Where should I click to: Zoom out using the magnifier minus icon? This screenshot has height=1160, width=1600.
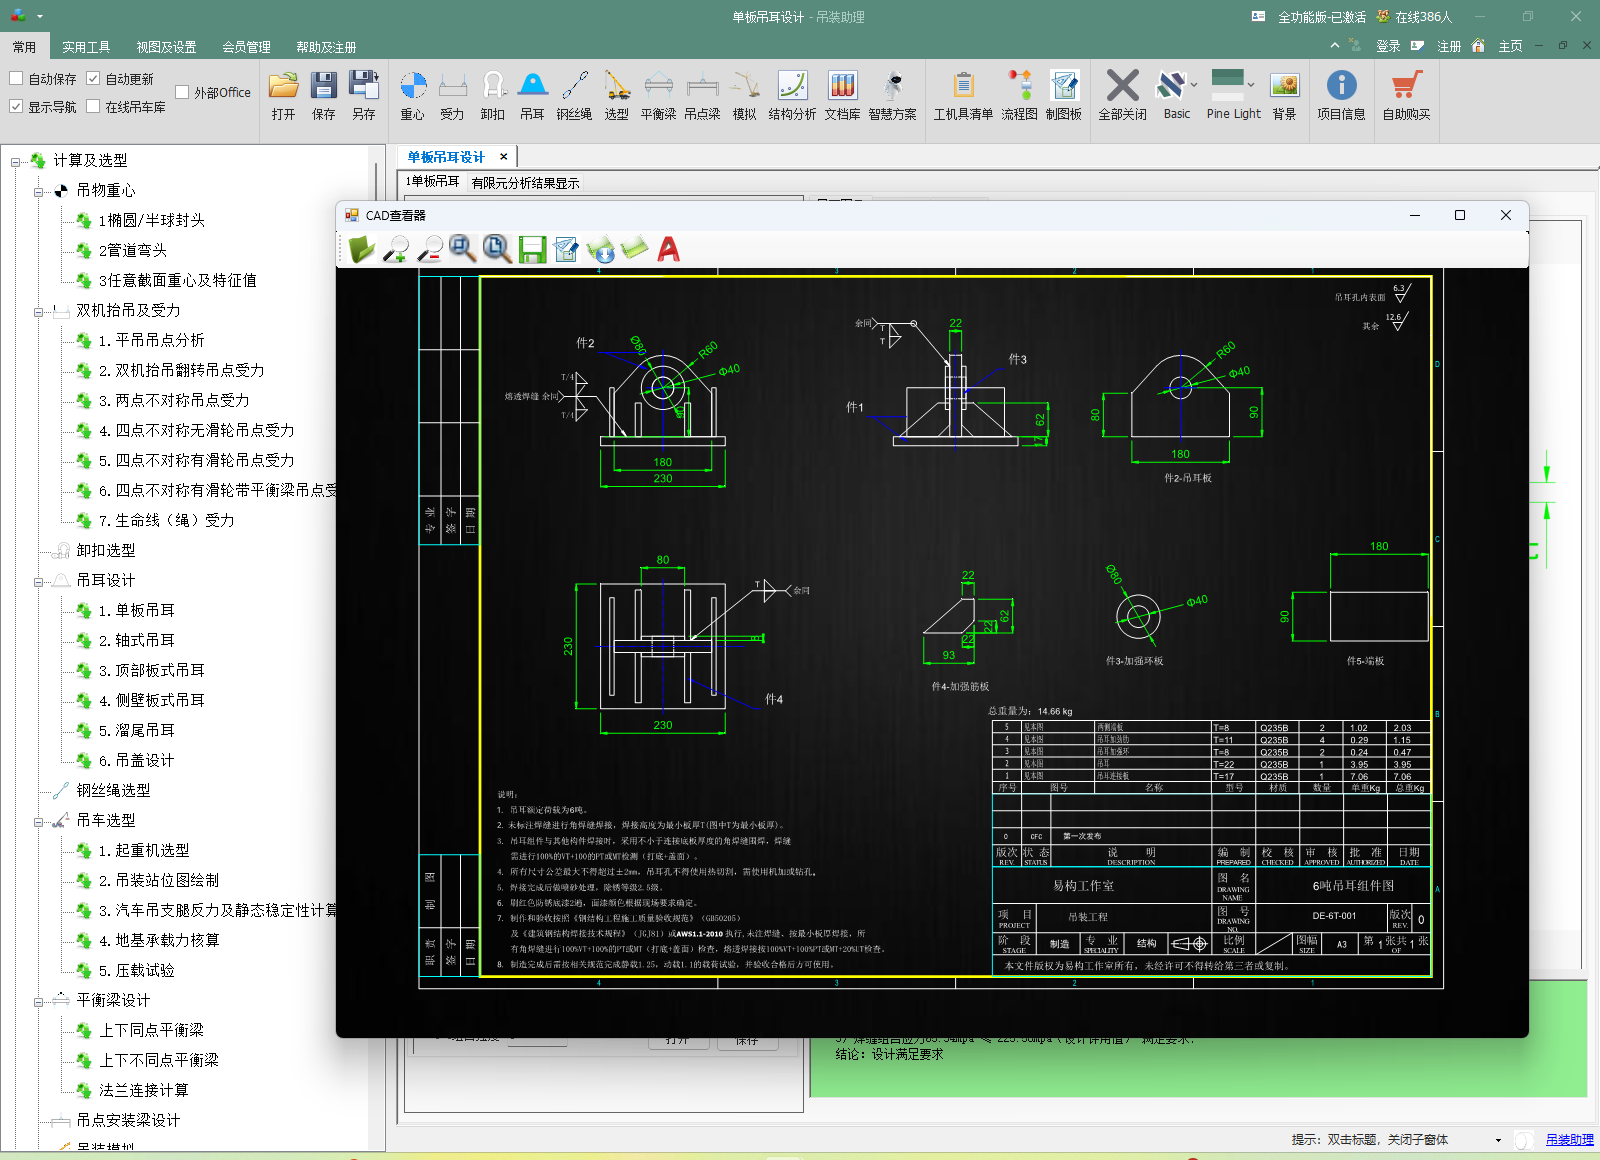click(x=430, y=249)
